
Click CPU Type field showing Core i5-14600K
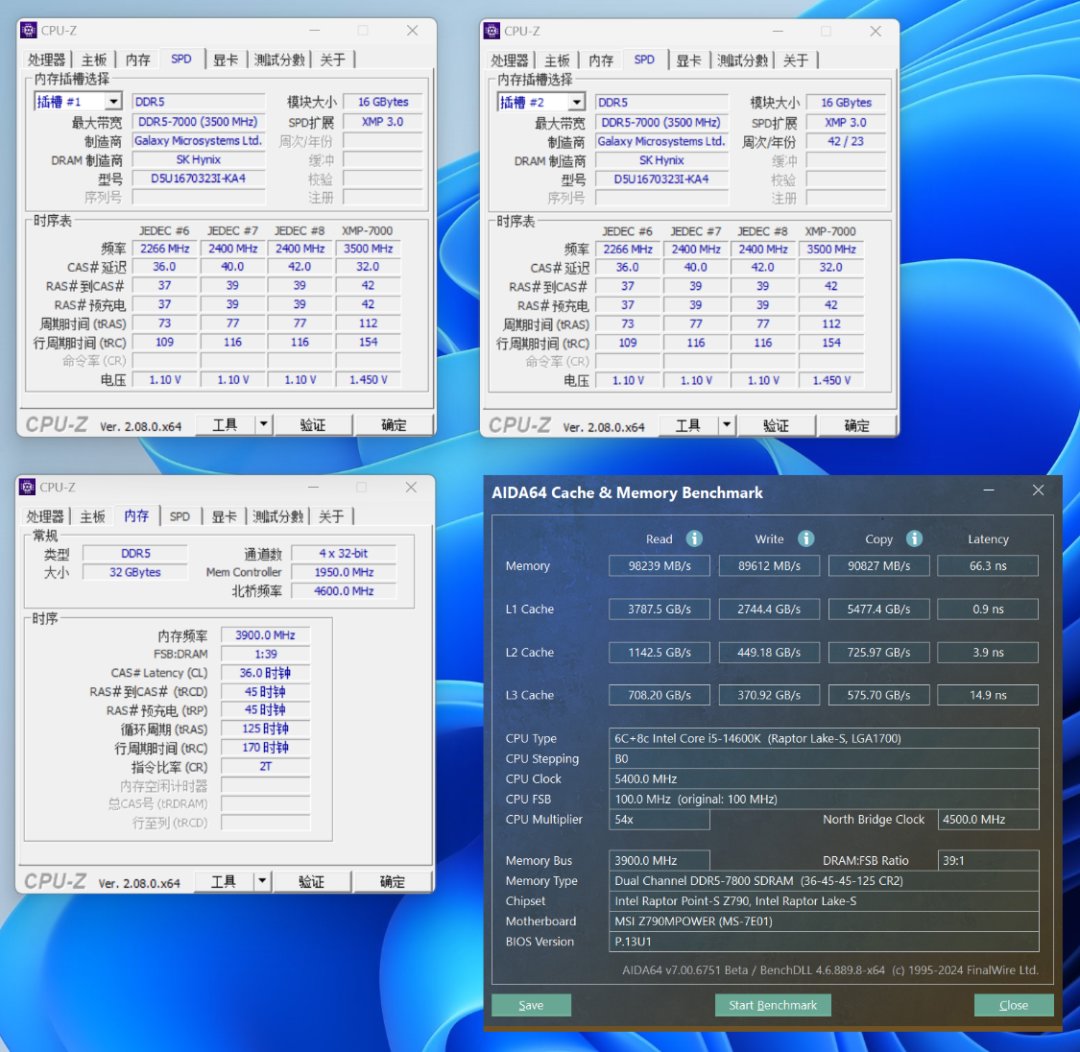point(824,738)
